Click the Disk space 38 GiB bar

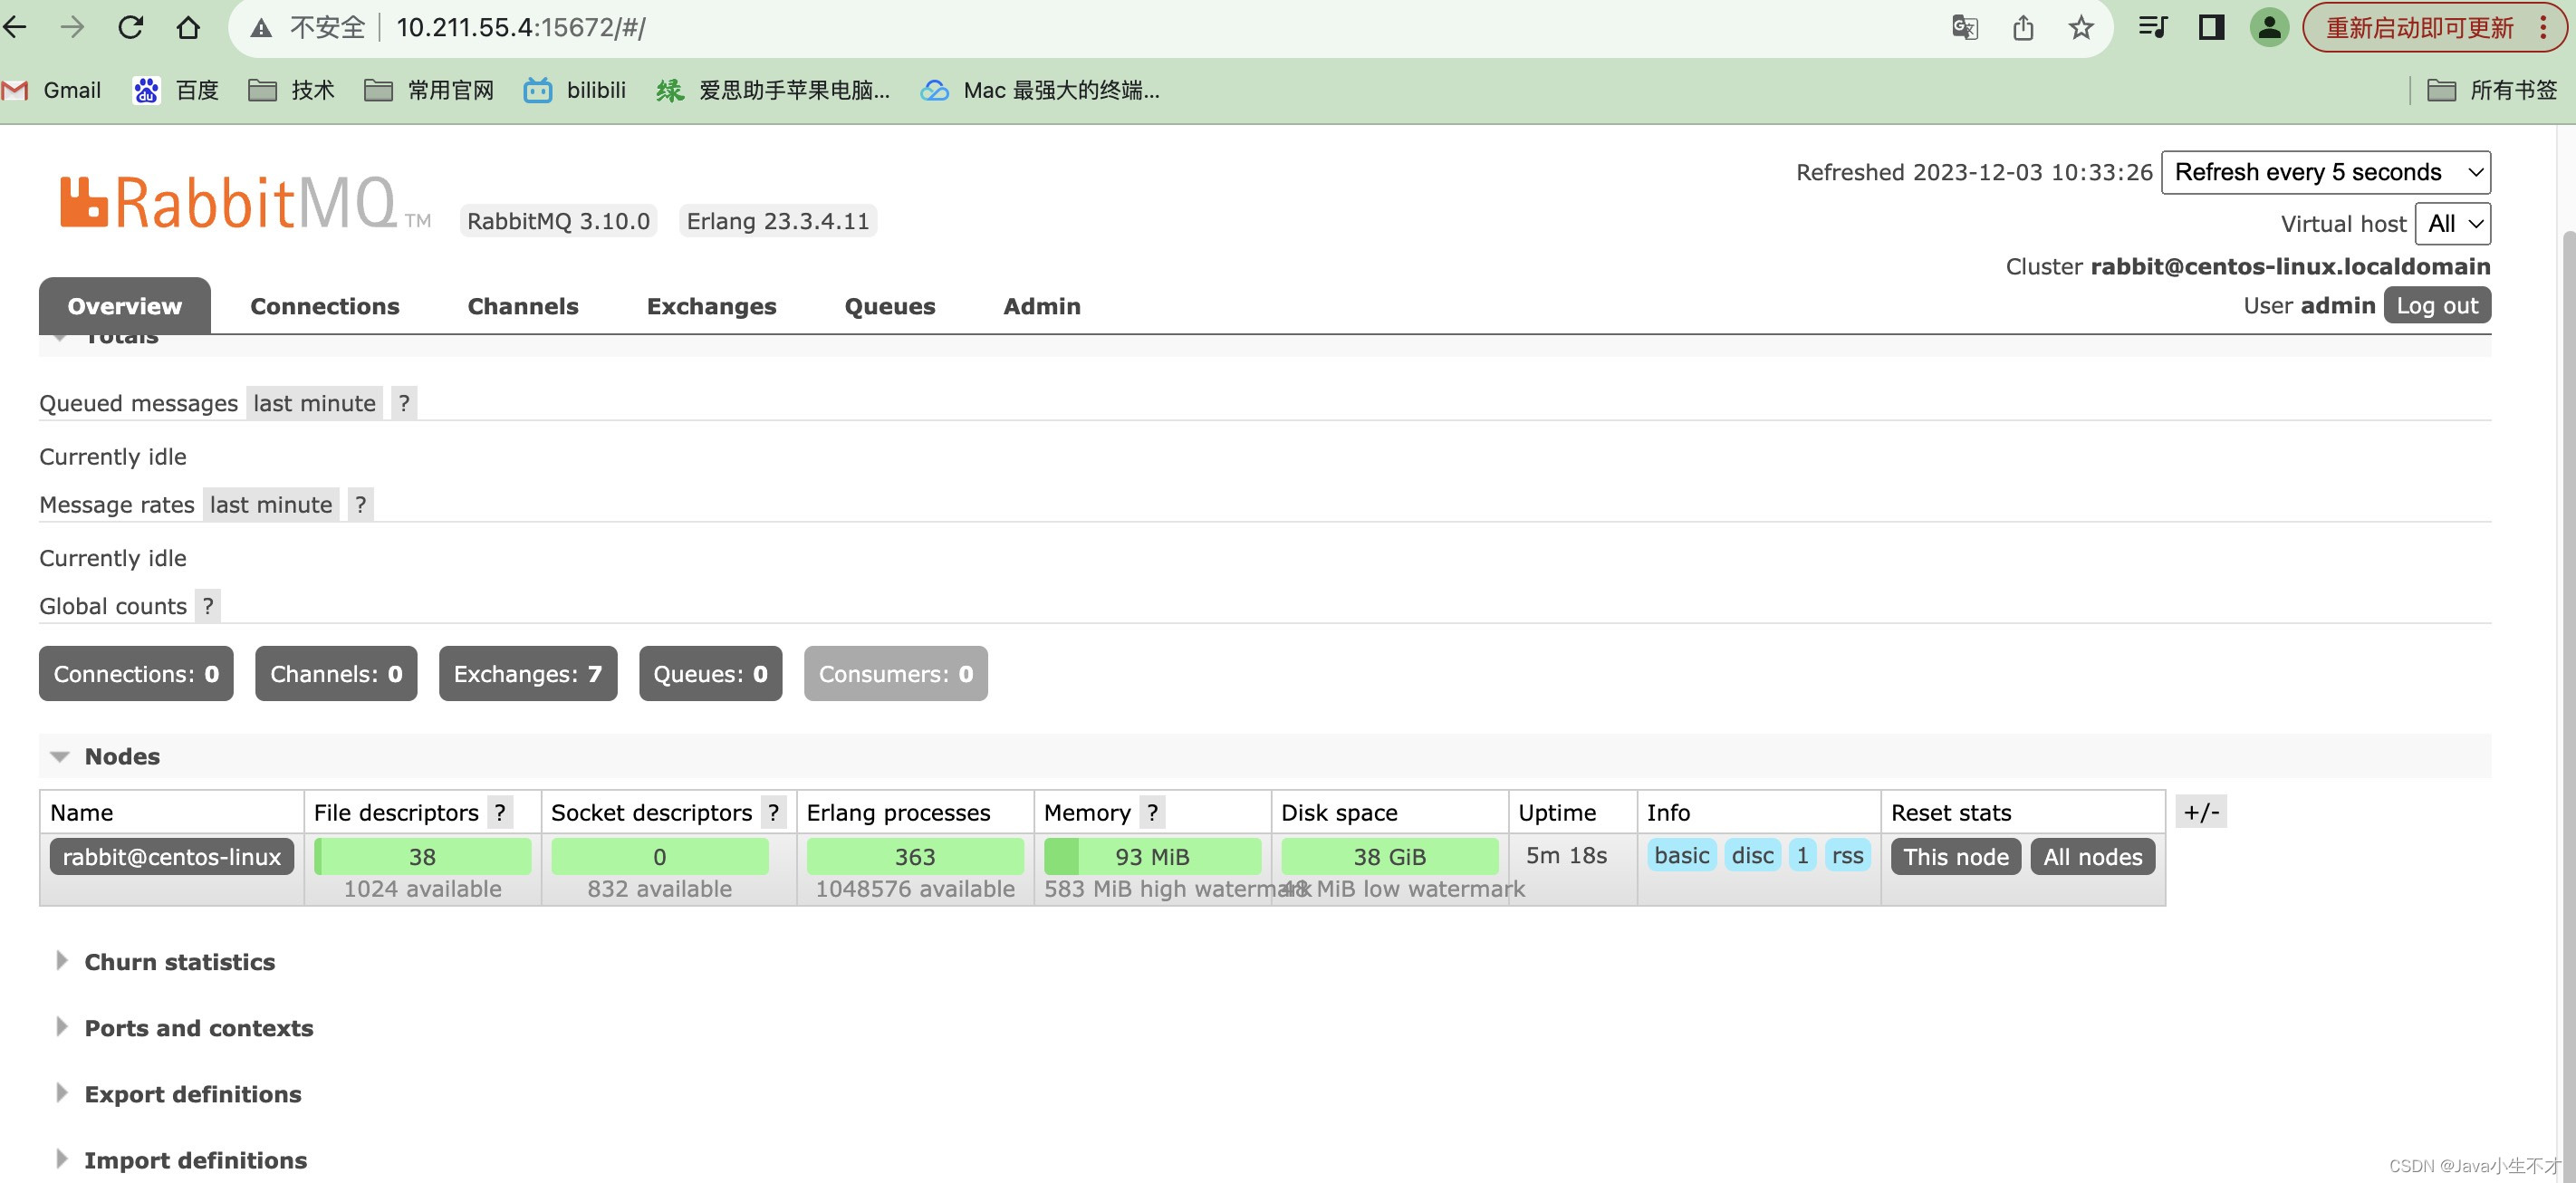(1389, 856)
